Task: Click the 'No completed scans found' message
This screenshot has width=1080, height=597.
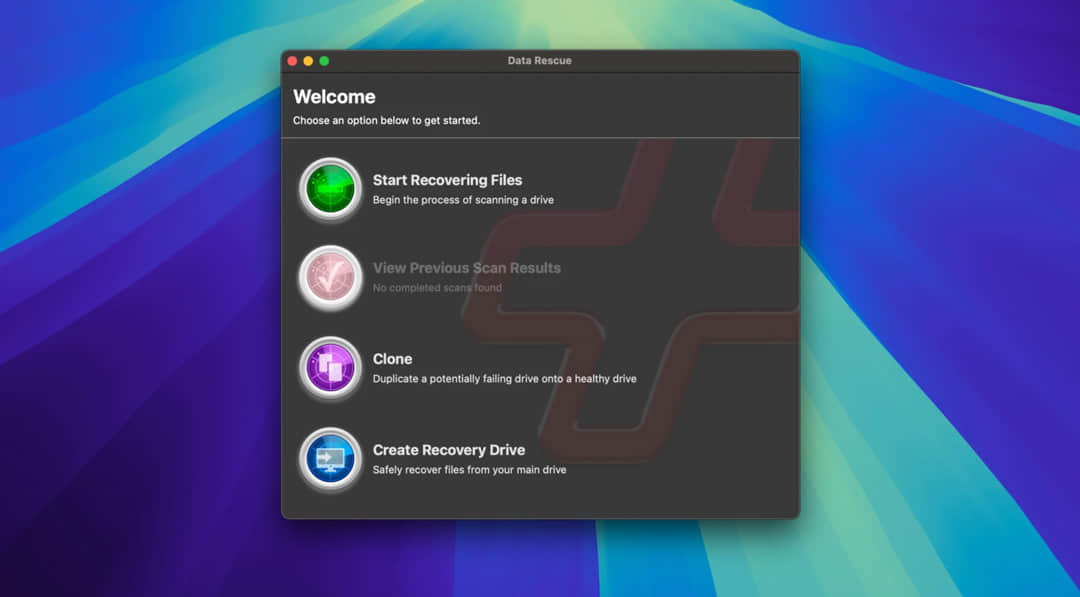Action: [x=437, y=288]
